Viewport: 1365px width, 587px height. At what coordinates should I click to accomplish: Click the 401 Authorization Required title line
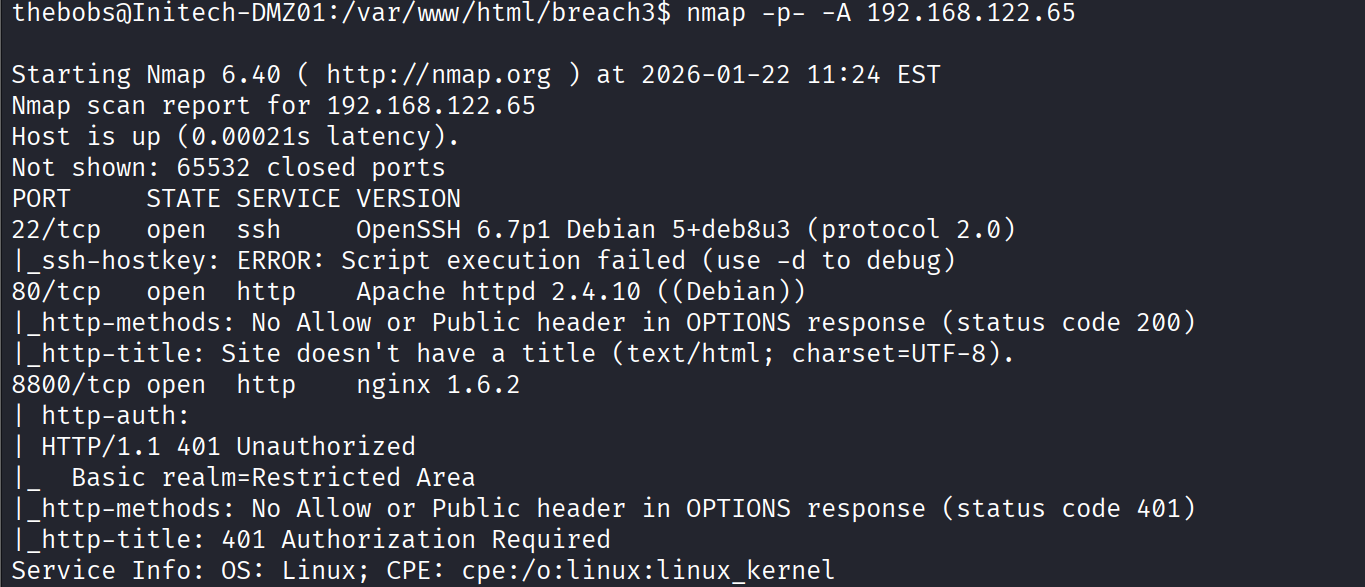[x=311, y=540]
